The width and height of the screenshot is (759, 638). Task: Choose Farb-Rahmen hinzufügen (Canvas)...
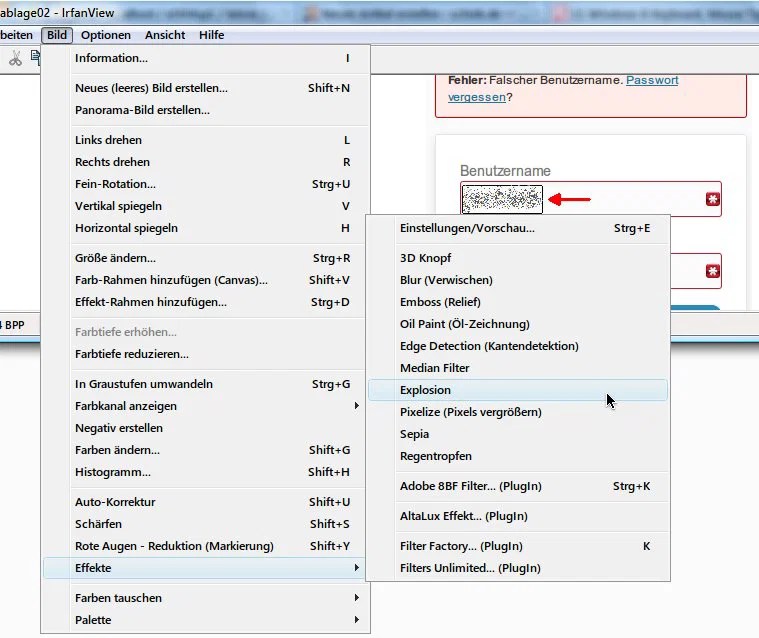206,280
